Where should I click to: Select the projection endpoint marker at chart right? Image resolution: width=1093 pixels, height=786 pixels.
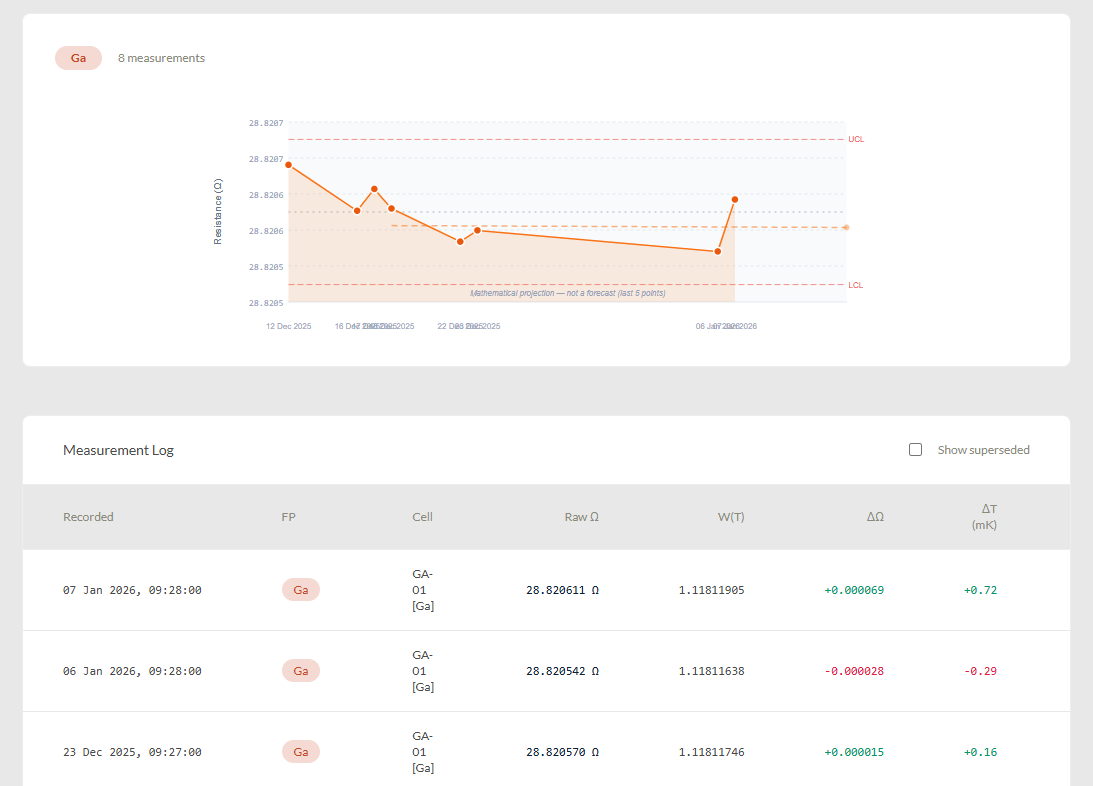(x=846, y=227)
